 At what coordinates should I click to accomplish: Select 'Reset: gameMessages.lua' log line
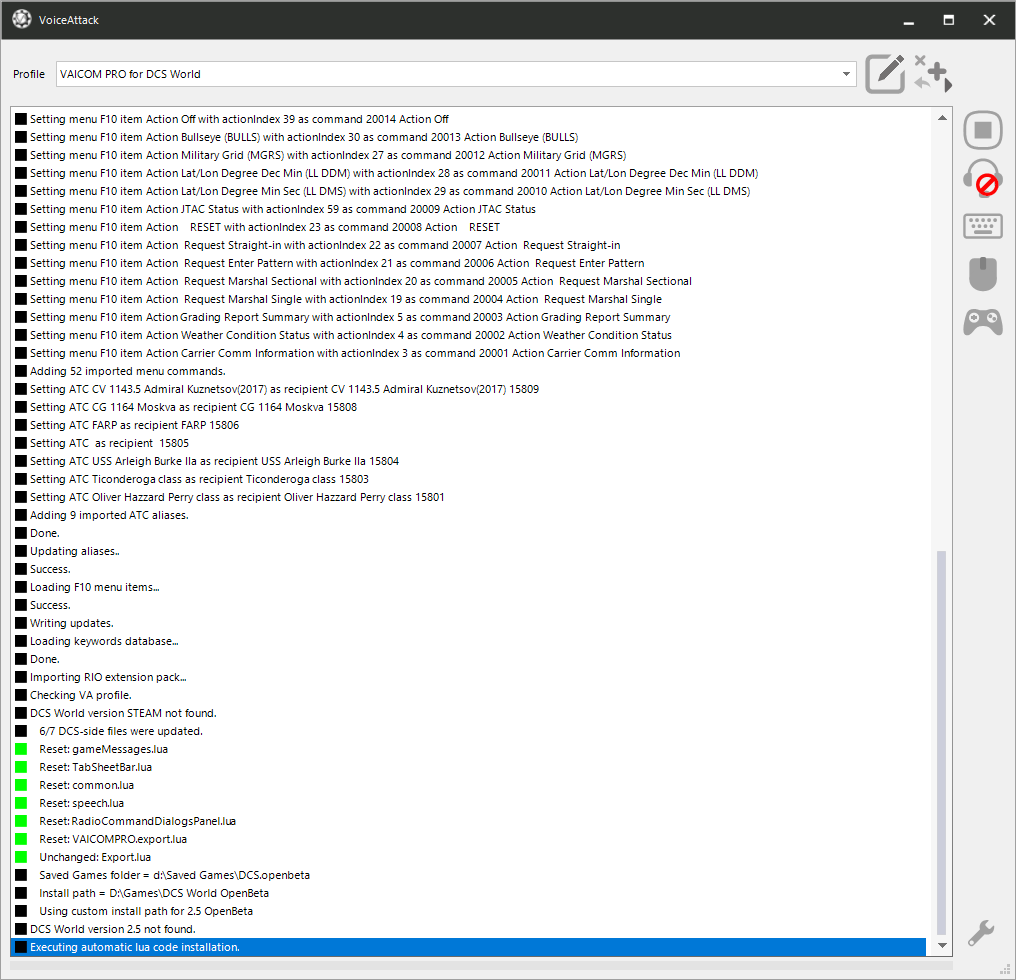click(468, 749)
